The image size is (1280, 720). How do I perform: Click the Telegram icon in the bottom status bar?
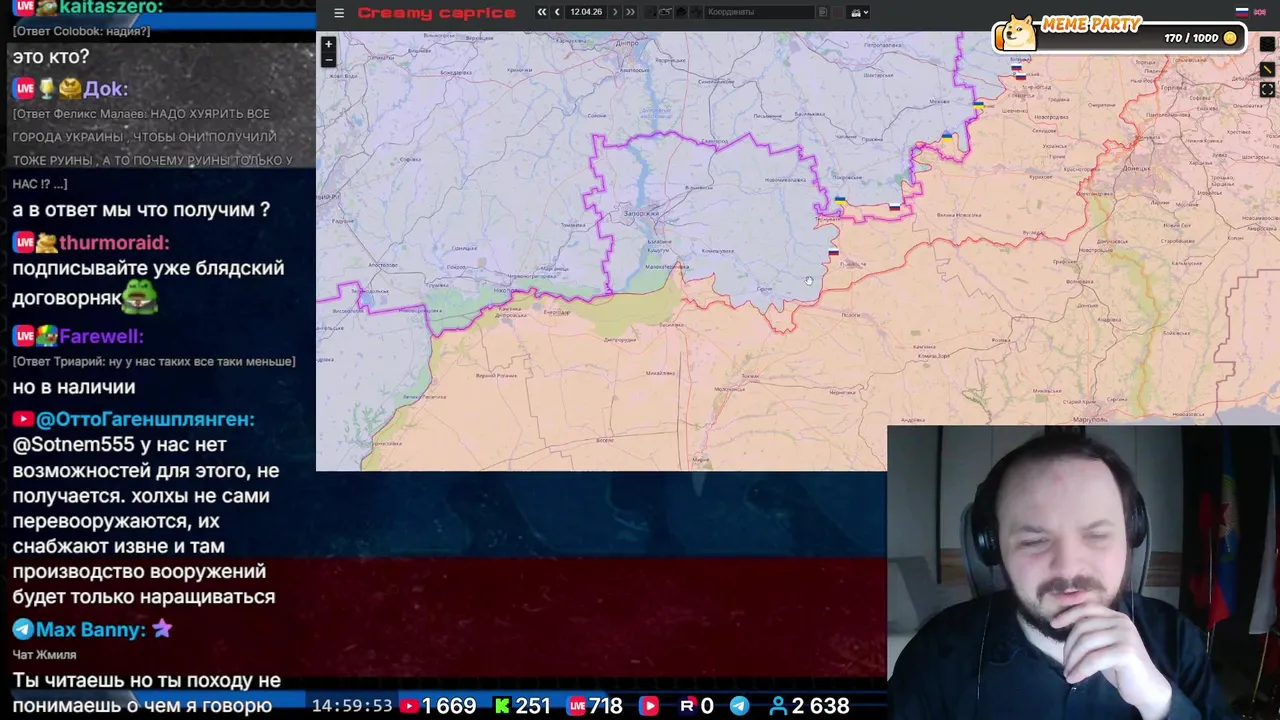coord(739,706)
